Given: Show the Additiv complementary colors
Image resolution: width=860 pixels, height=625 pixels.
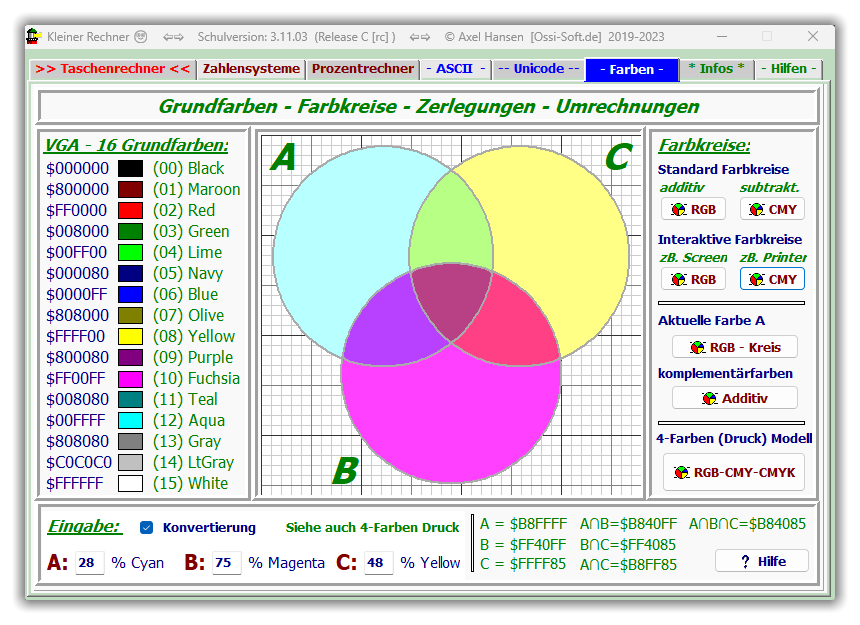Looking at the screenshot, I should click(735, 398).
